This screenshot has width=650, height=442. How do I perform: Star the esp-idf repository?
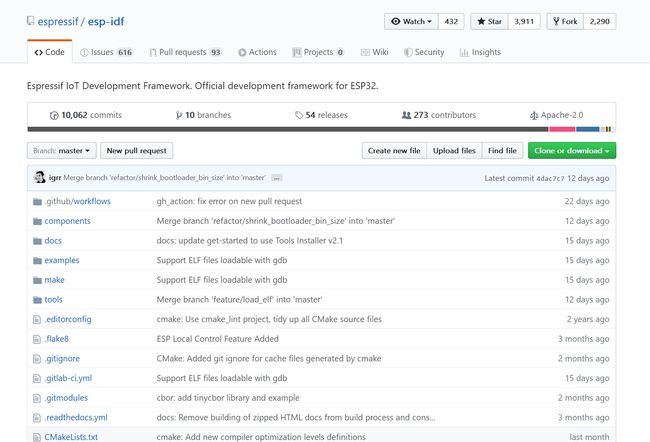[489, 22]
